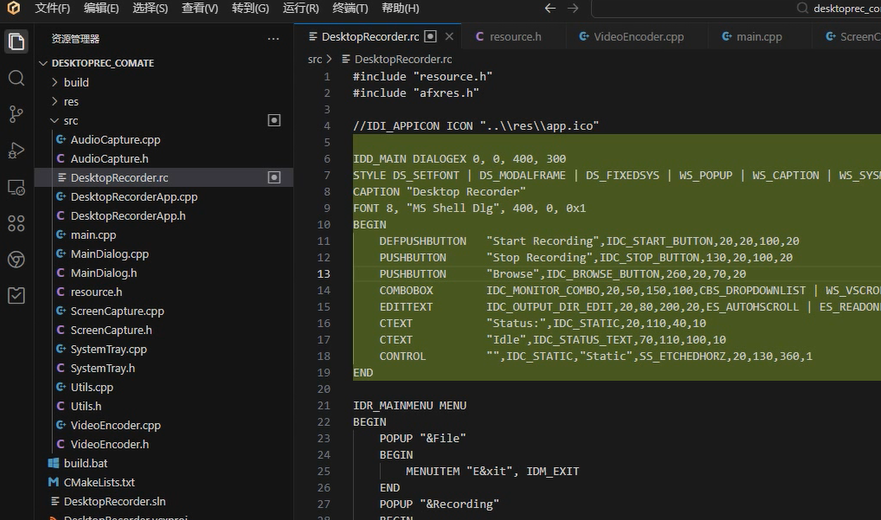Open SystemTray.cpp in file tree
The image size is (881, 520).
tap(163, 349)
